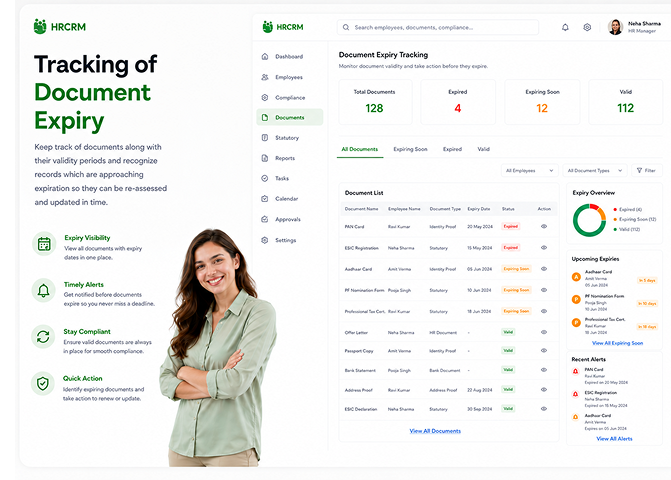
Task: Select Documents in the sidebar
Action: [290, 117]
